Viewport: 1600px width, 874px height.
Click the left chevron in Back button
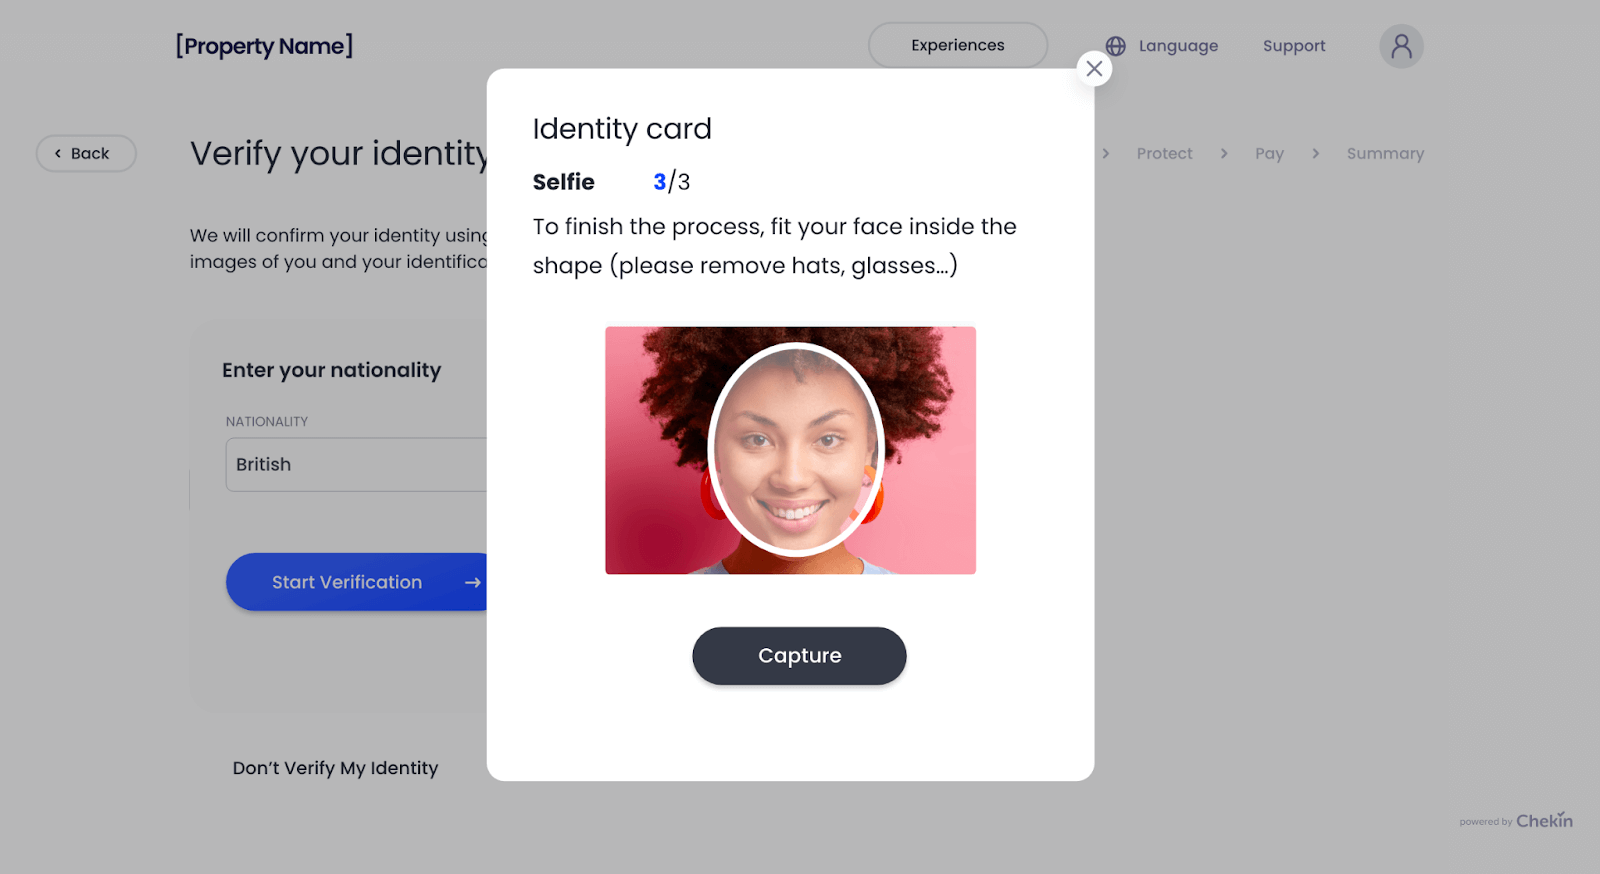click(58, 154)
